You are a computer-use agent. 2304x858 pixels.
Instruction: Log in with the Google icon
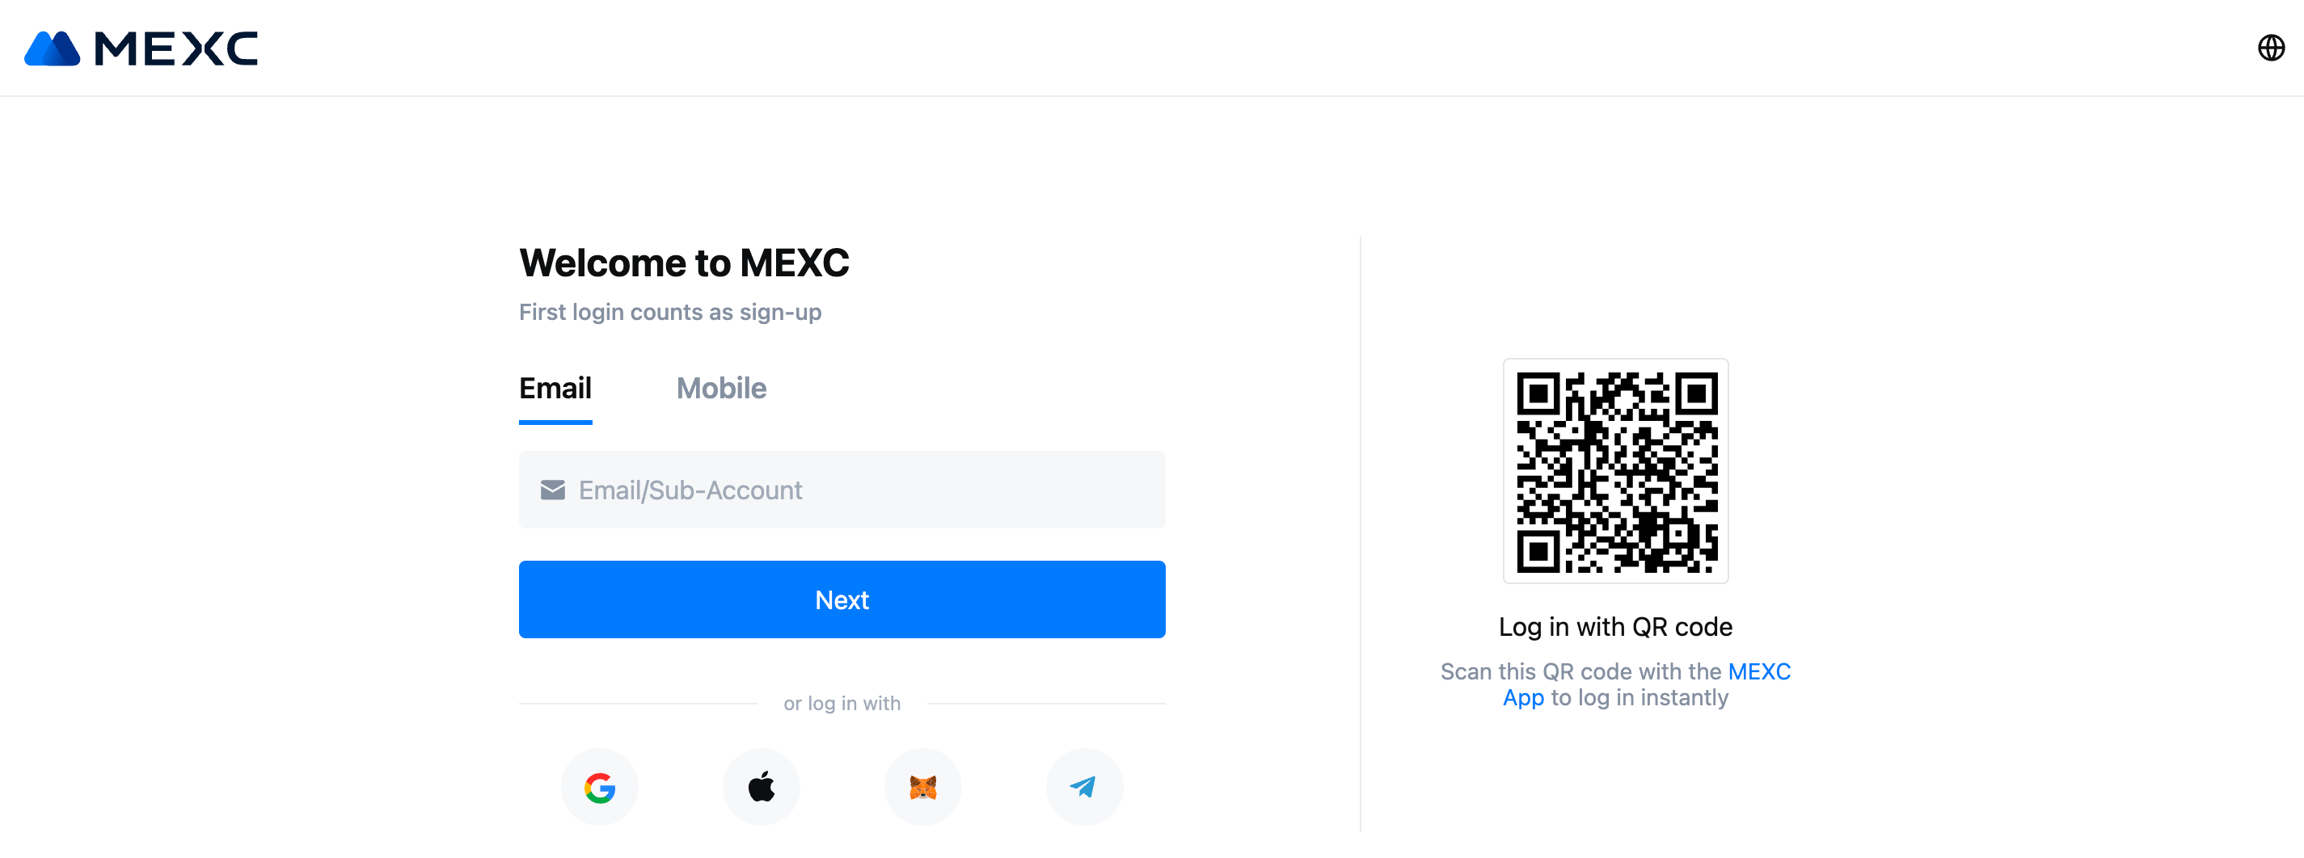[600, 788]
